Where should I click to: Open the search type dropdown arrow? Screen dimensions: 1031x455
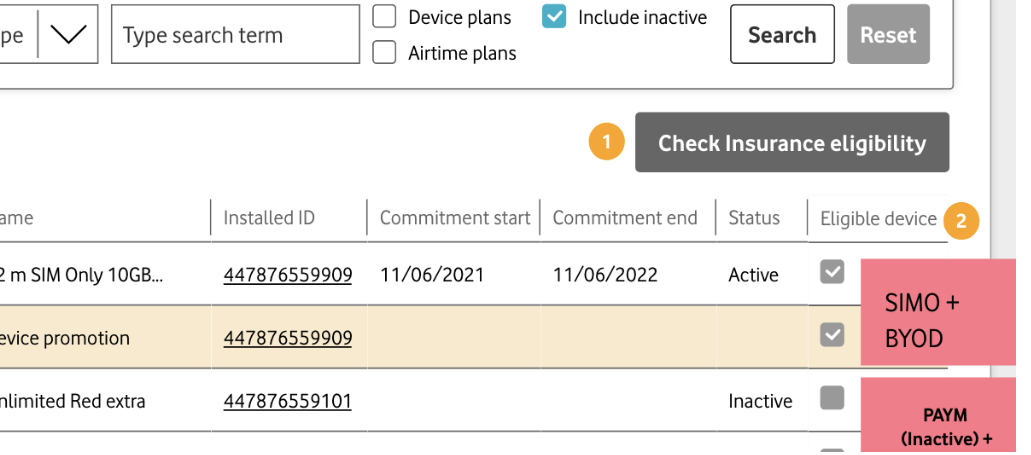point(68,34)
